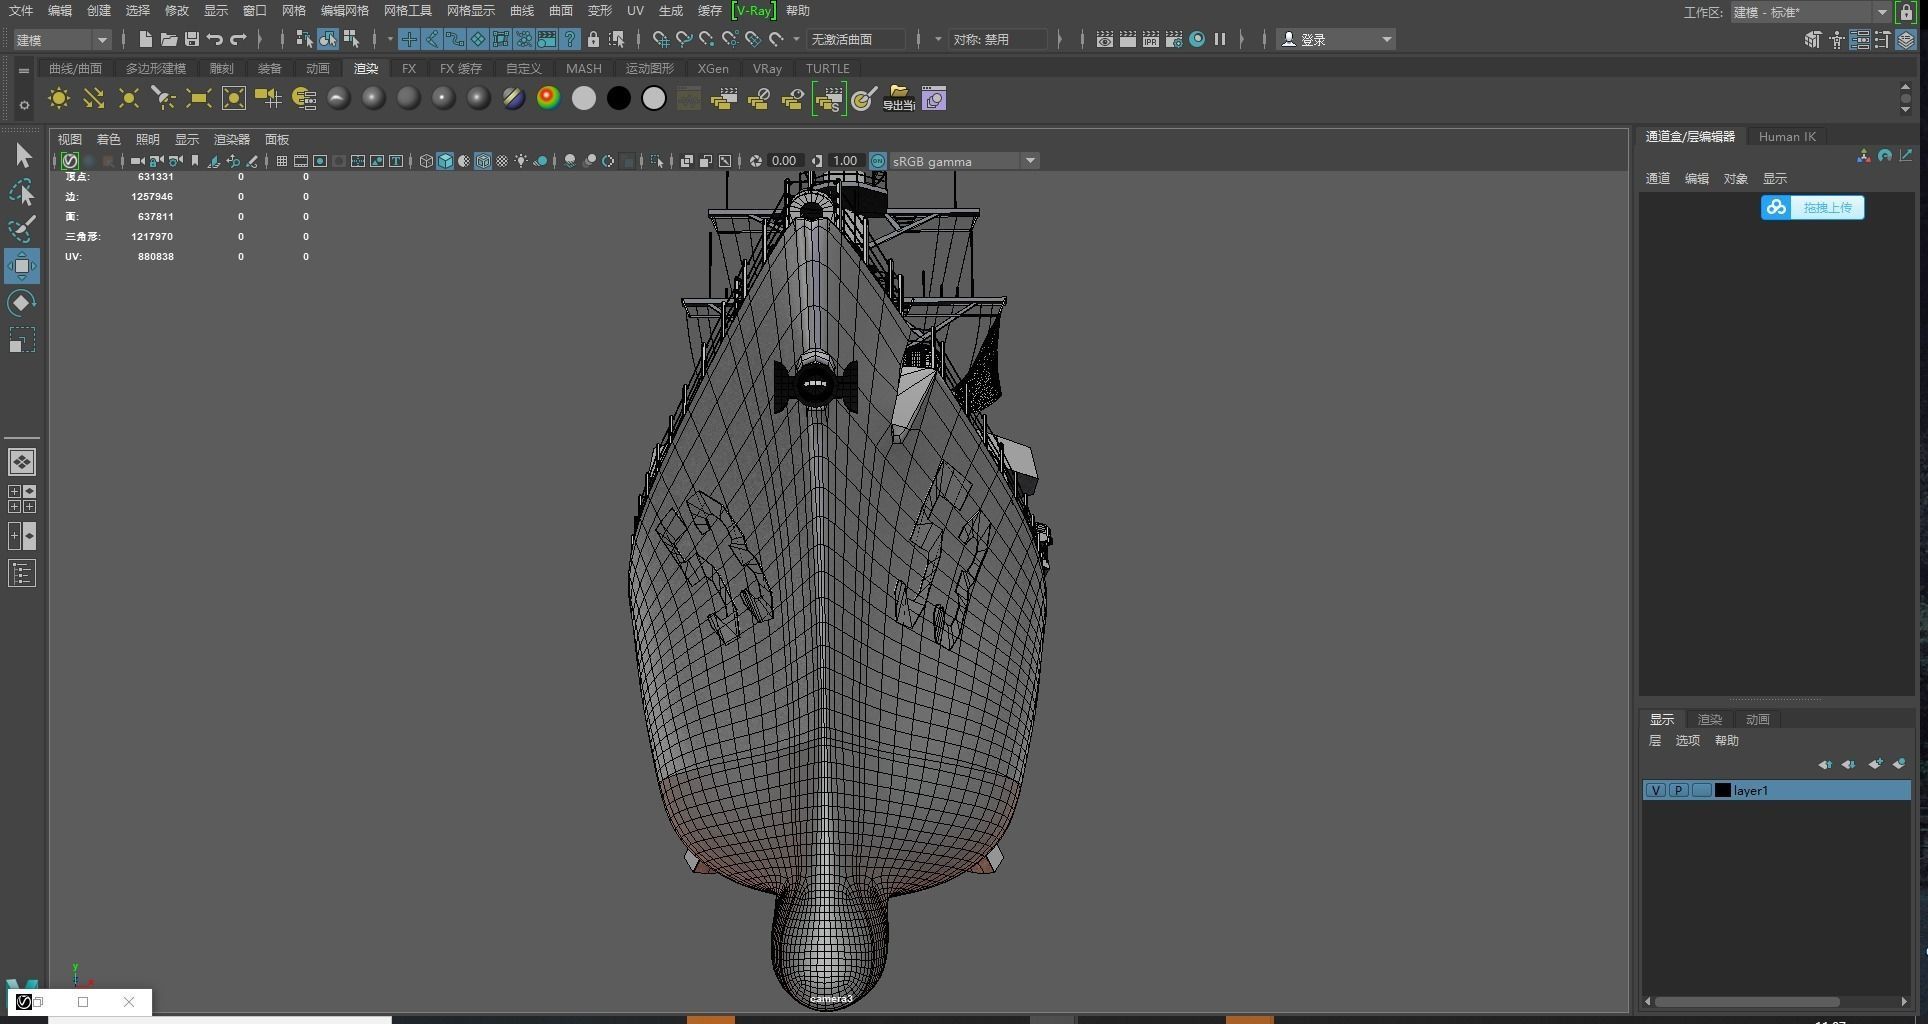Undo the last action with the undo arrow
The image size is (1928, 1024).
coord(215,39)
